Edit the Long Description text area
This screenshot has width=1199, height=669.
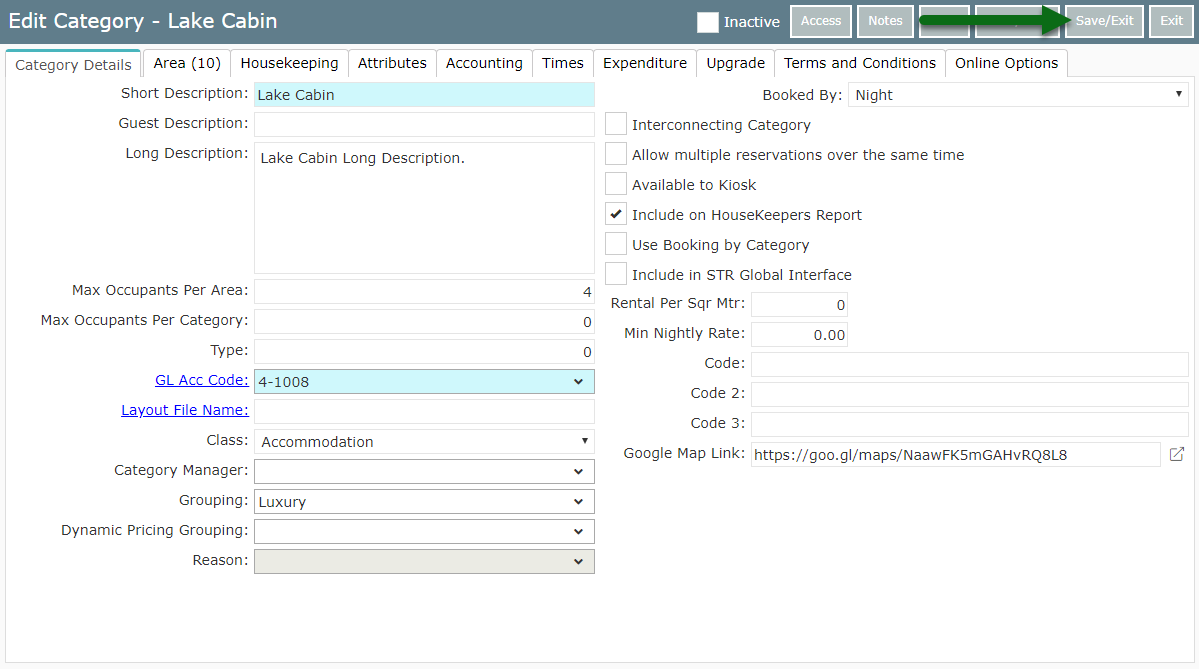tap(424, 208)
